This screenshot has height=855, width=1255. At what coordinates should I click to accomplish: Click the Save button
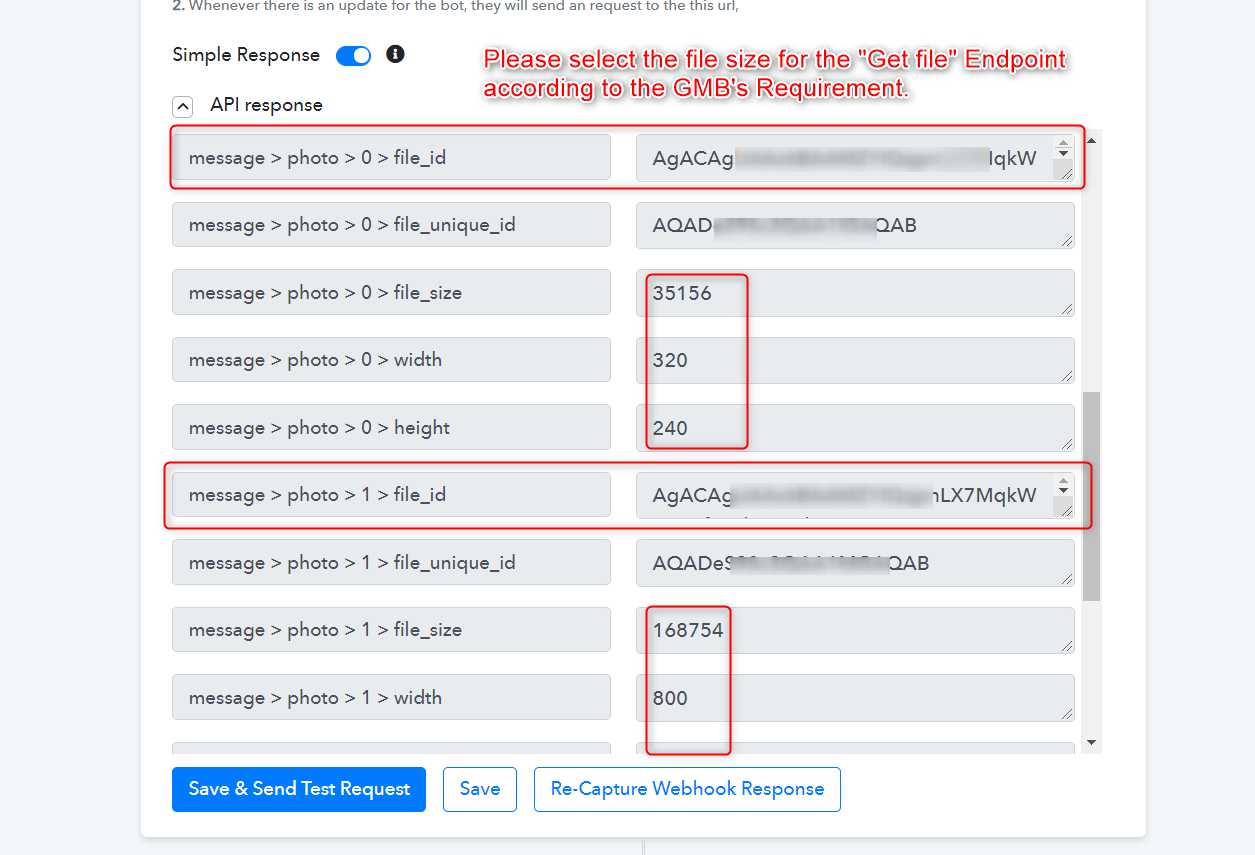(480, 789)
